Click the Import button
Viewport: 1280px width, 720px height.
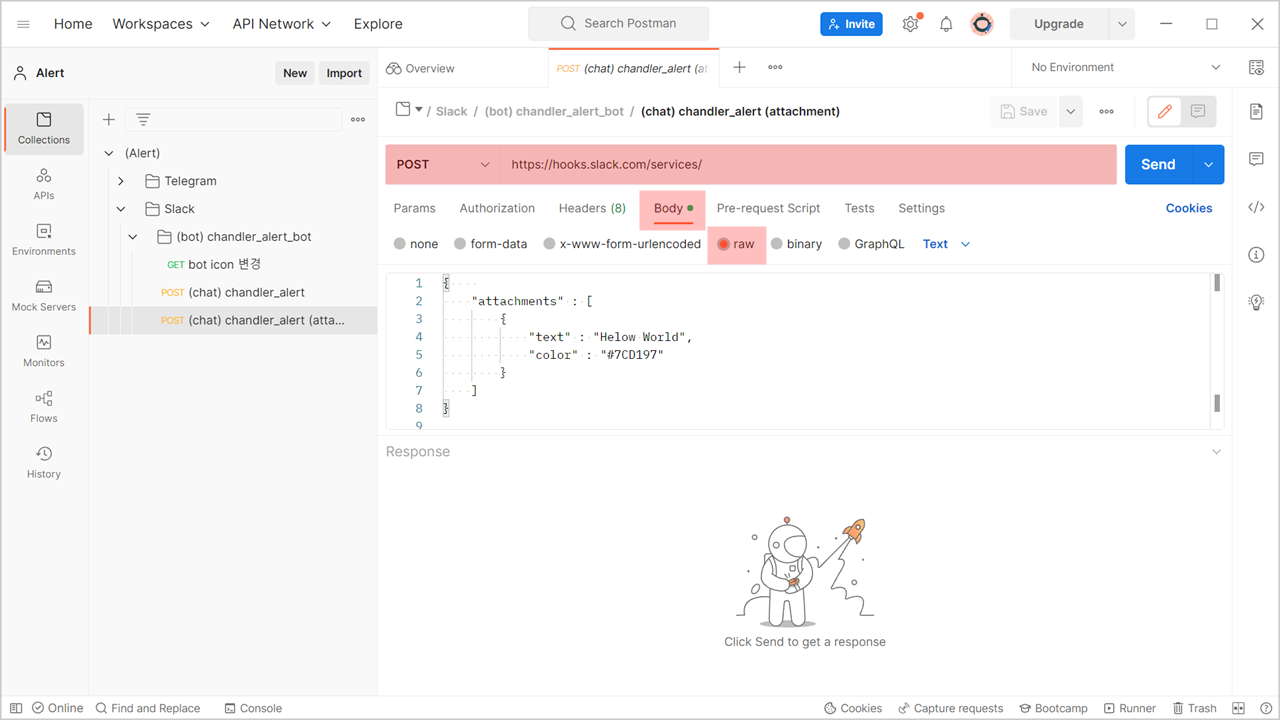tap(344, 73)
